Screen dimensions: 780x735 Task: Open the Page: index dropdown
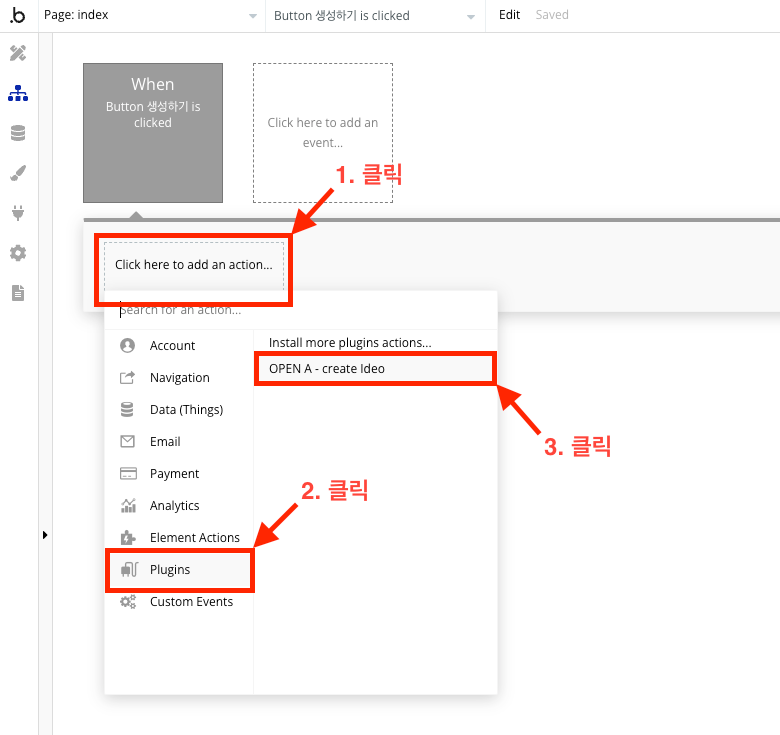pos(152,15)
